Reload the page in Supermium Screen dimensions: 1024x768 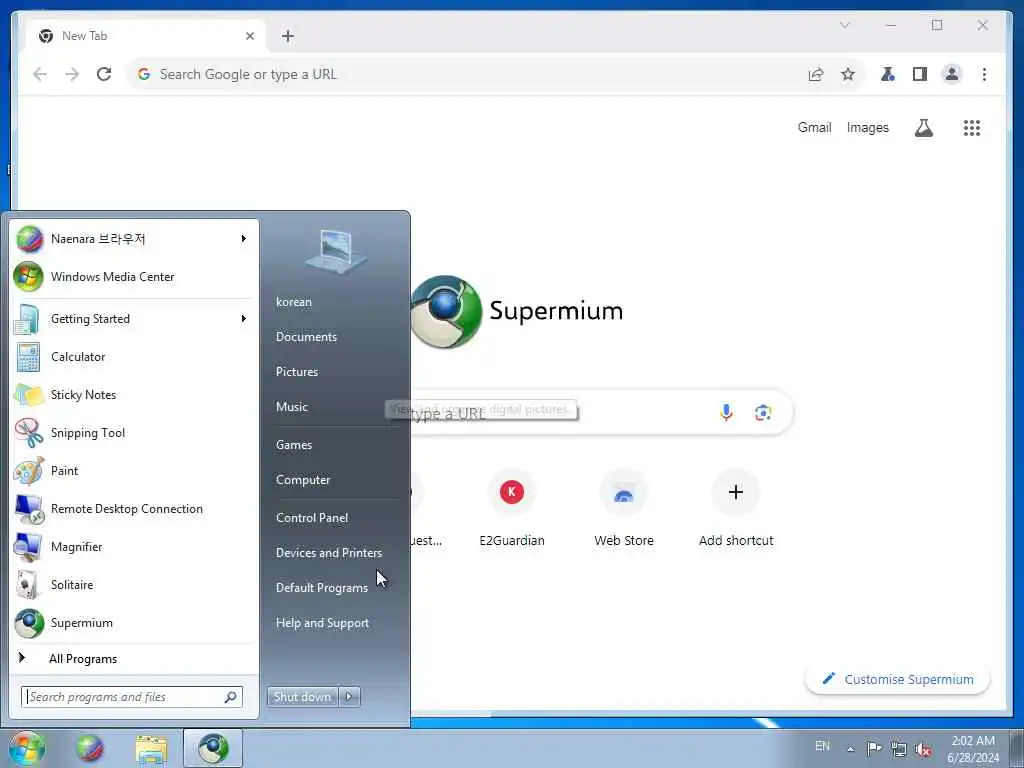(104, 74)
